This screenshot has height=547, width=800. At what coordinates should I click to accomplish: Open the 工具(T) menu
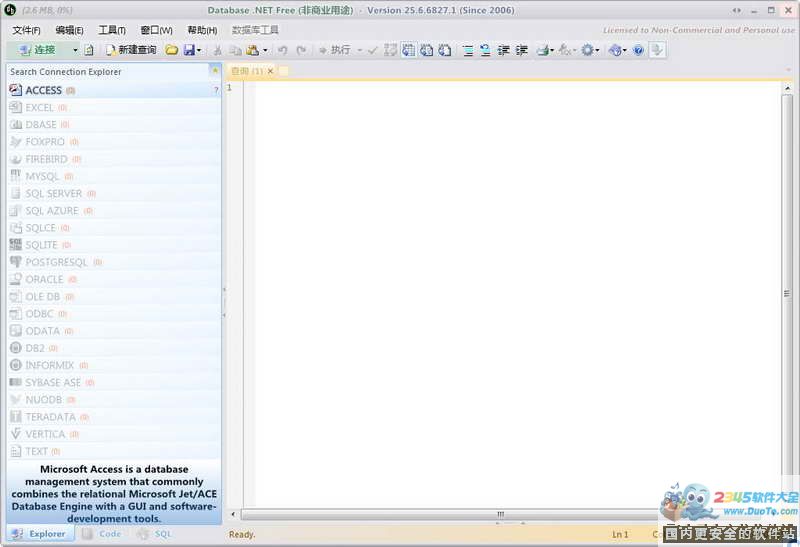pyautogui.click(x=112, y=30)
